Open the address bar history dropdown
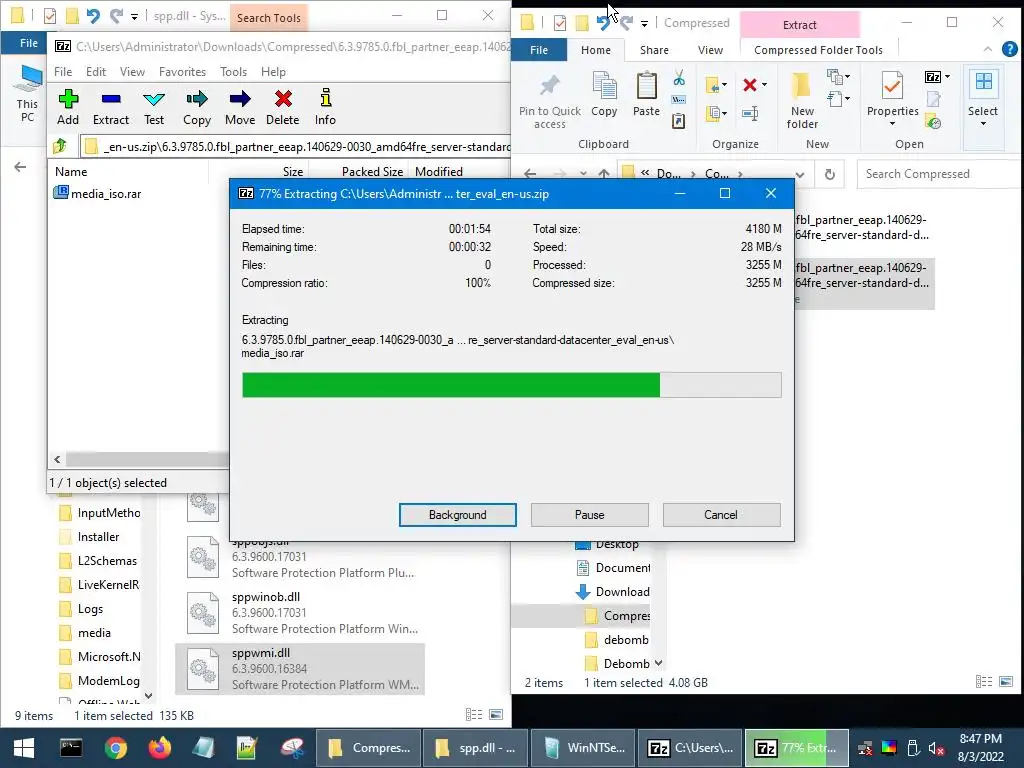Viewport: 1024px width, 768px height. coord(800,174)
